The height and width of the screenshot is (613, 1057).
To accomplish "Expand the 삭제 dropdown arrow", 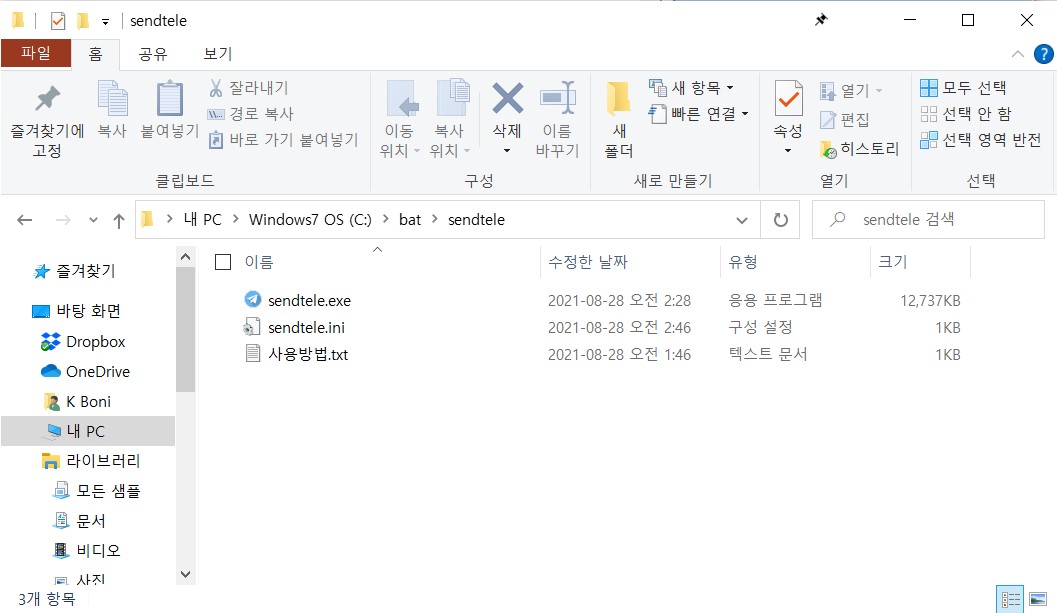I will tap(507, 150).
